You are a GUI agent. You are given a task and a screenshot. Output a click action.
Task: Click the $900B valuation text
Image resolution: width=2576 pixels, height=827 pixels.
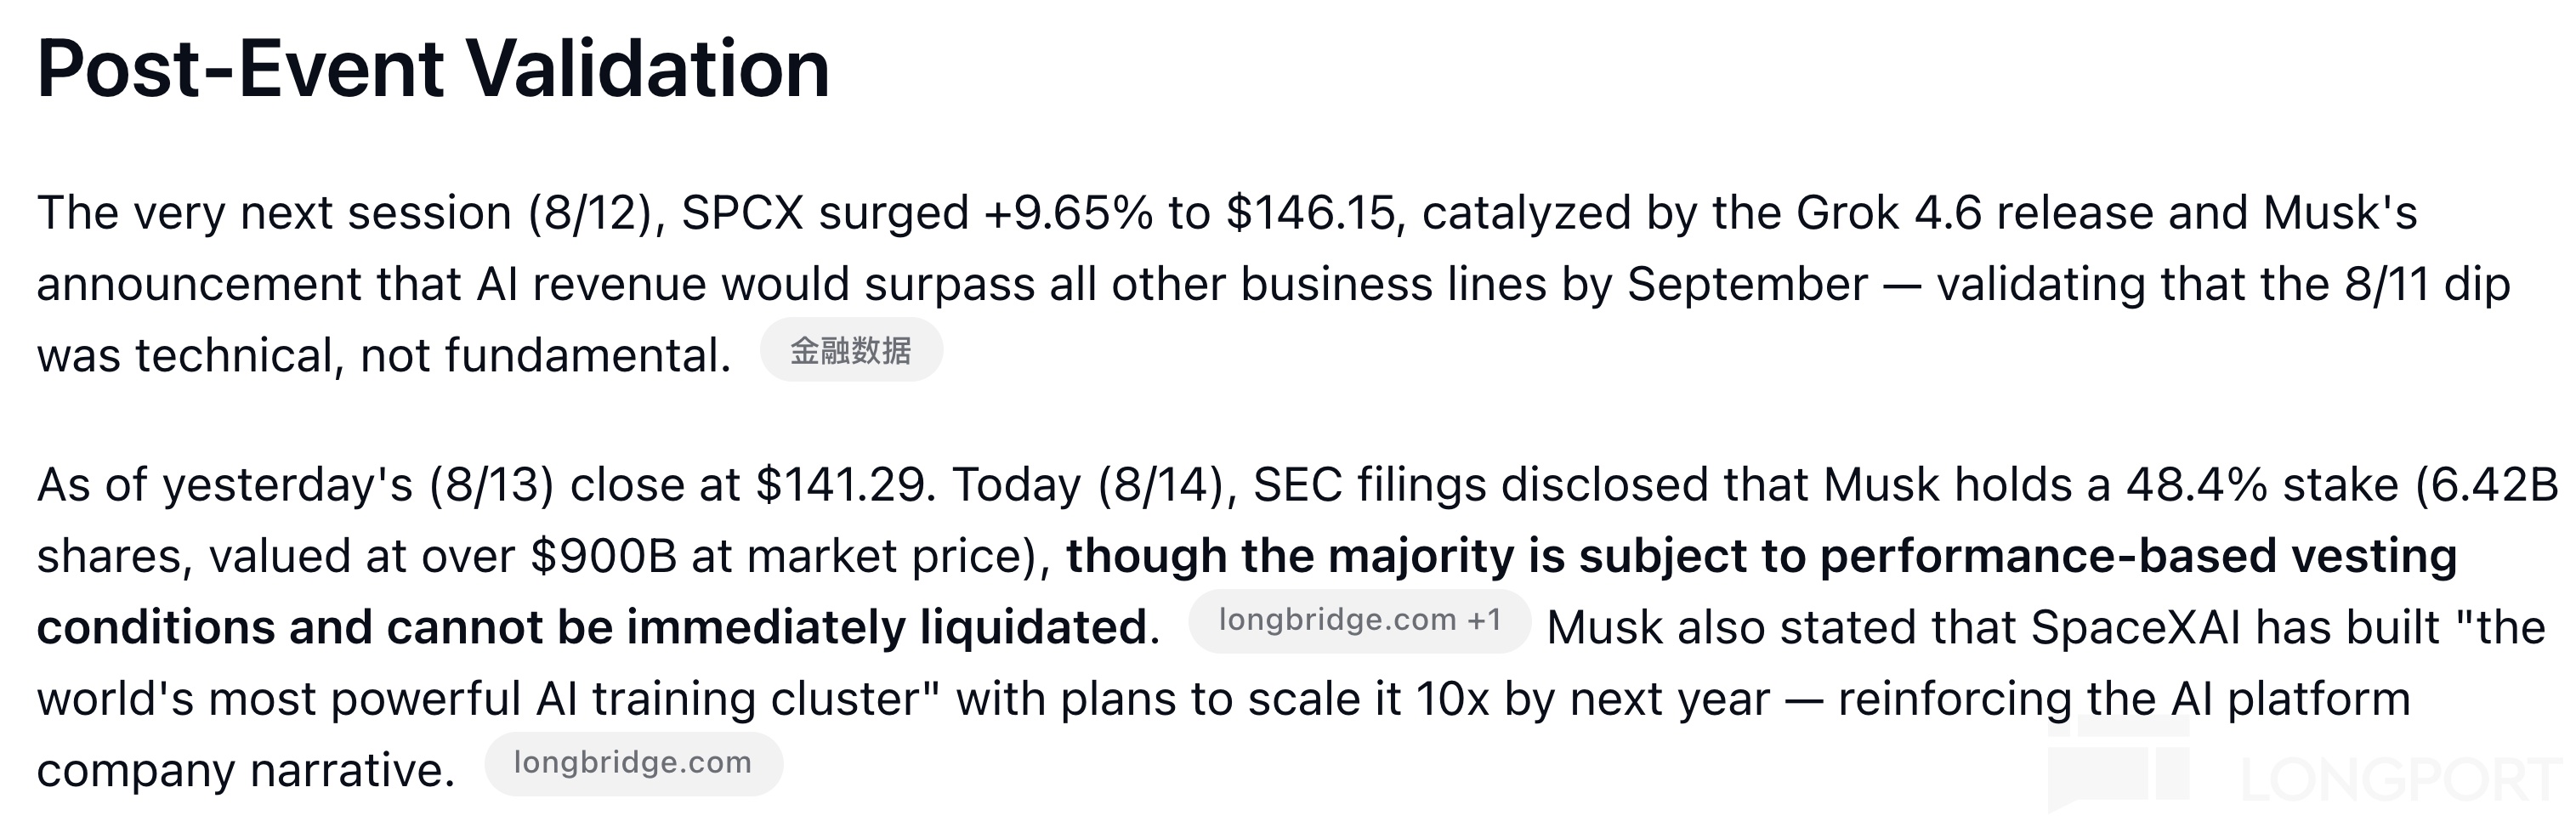pyautogui.click(x=604, y=556)
